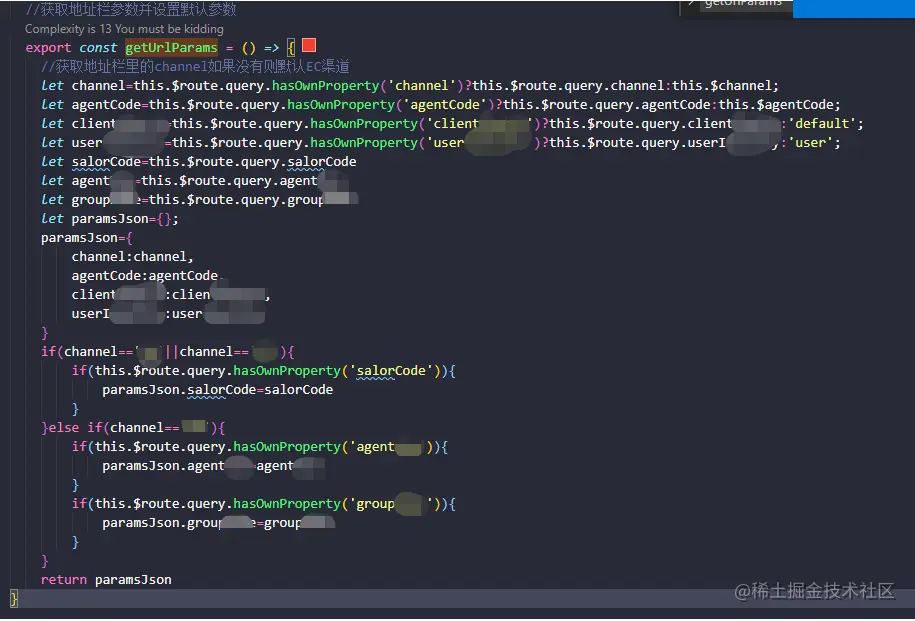
Task: Click the 'if(channel==' condition containing '||channel=='
Action: pos(168,351)
